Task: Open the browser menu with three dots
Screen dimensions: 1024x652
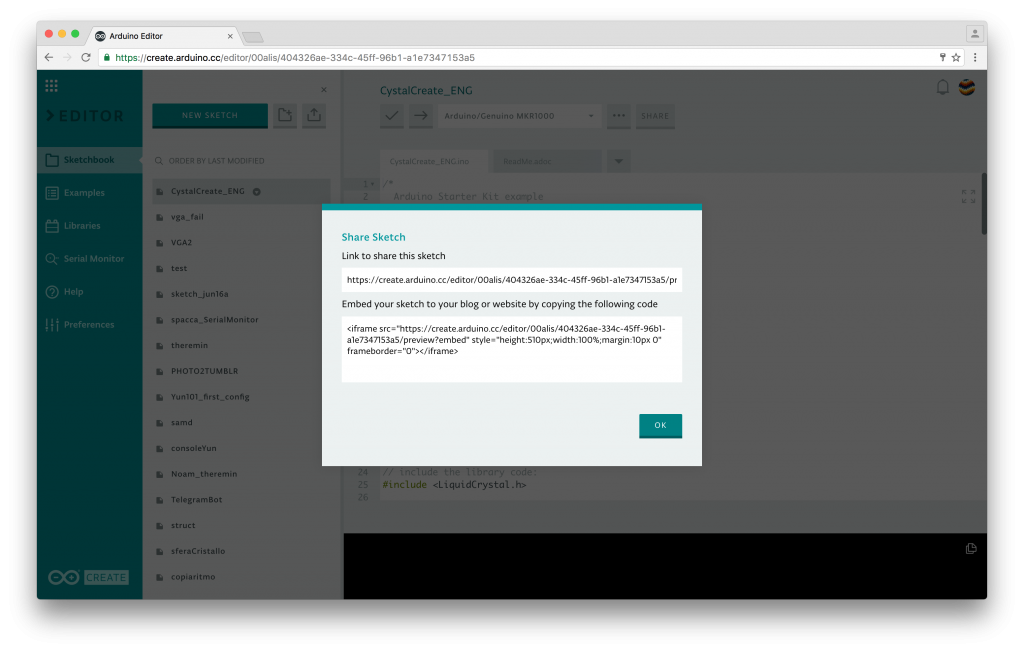Action: pos(975,57)
